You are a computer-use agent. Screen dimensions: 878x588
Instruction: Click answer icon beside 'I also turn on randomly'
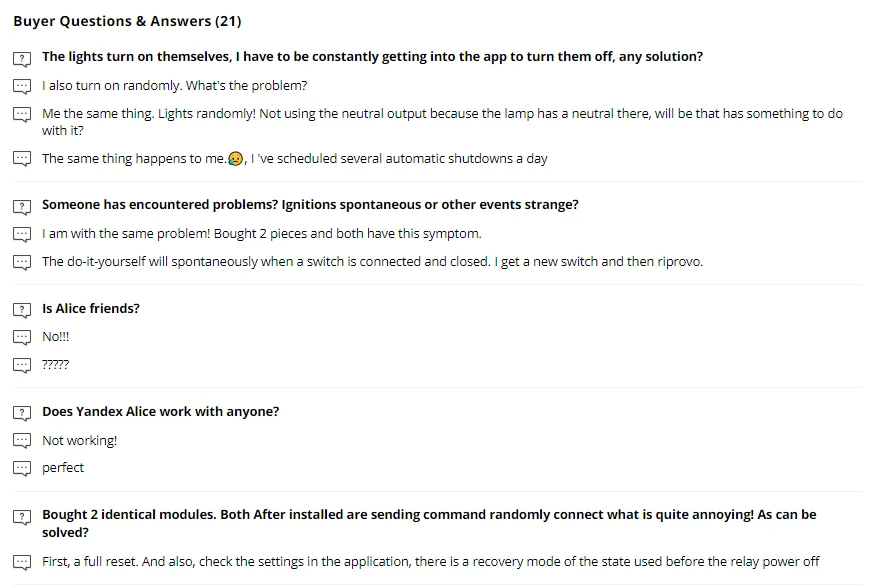22,87
